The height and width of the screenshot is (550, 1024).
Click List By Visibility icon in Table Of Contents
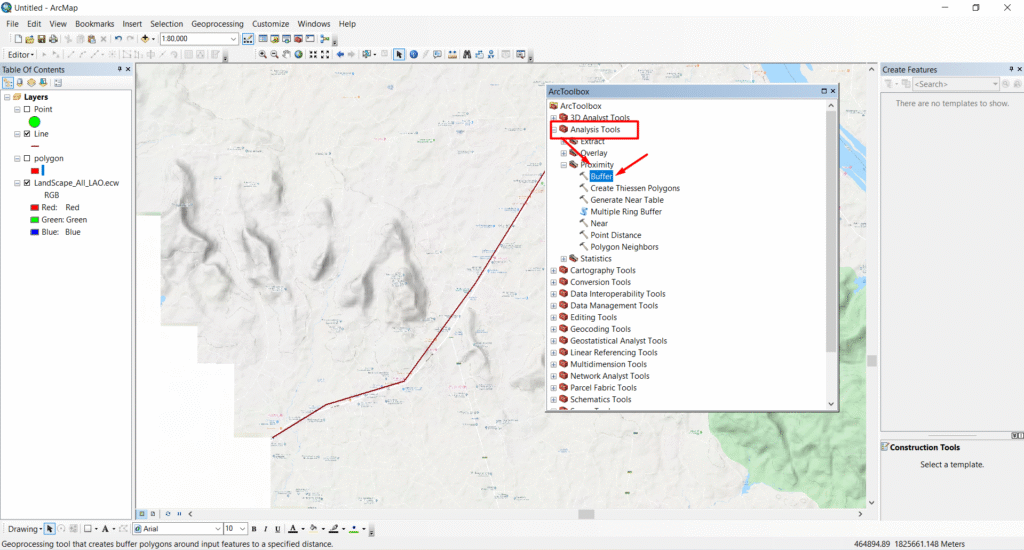[31, 83]
